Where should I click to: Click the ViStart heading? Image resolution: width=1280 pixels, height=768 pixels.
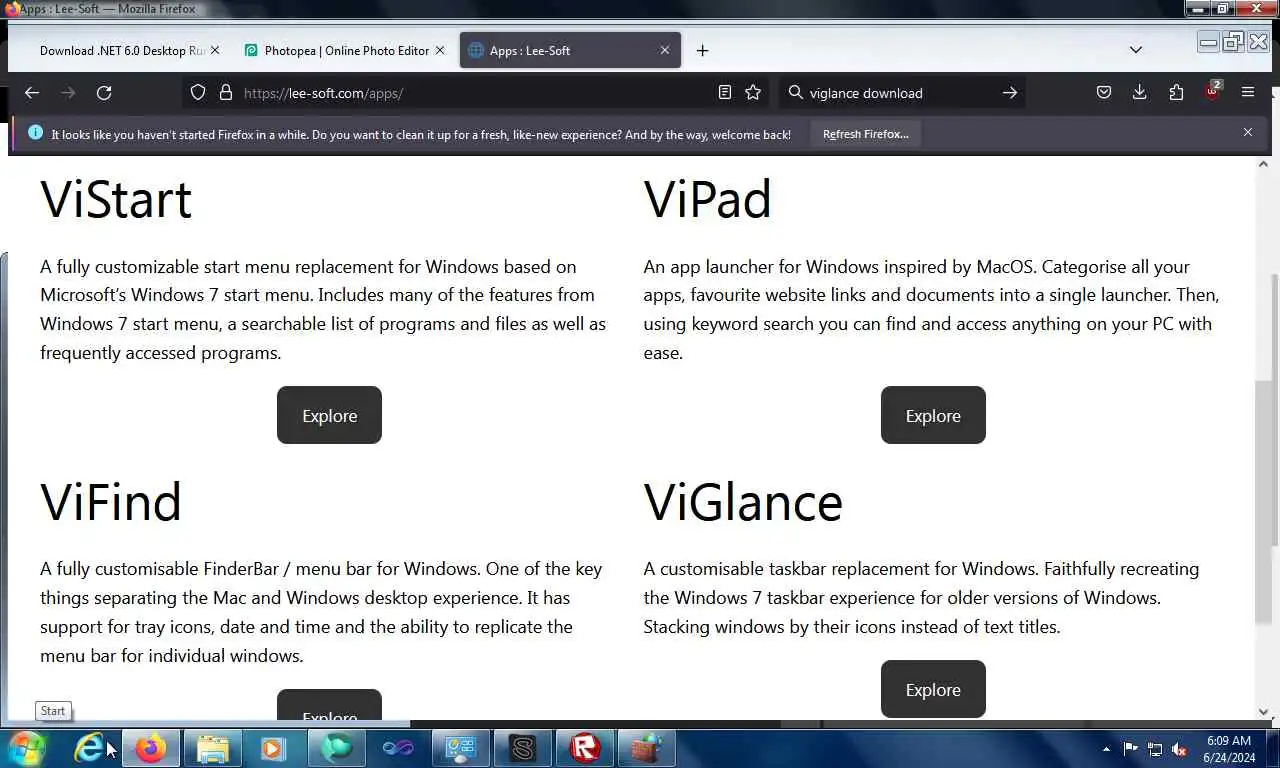click(x=116, y=200)
